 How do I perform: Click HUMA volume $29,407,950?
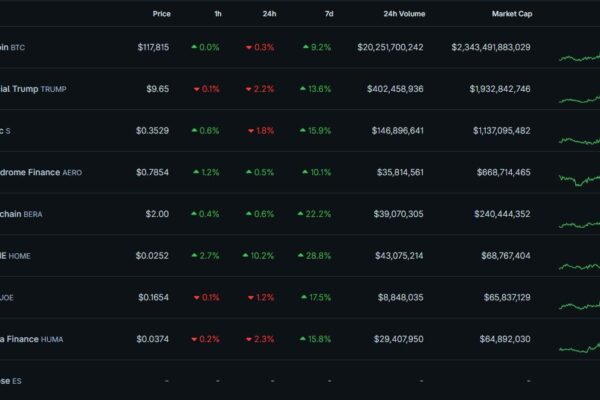click(x=399, y=340)
